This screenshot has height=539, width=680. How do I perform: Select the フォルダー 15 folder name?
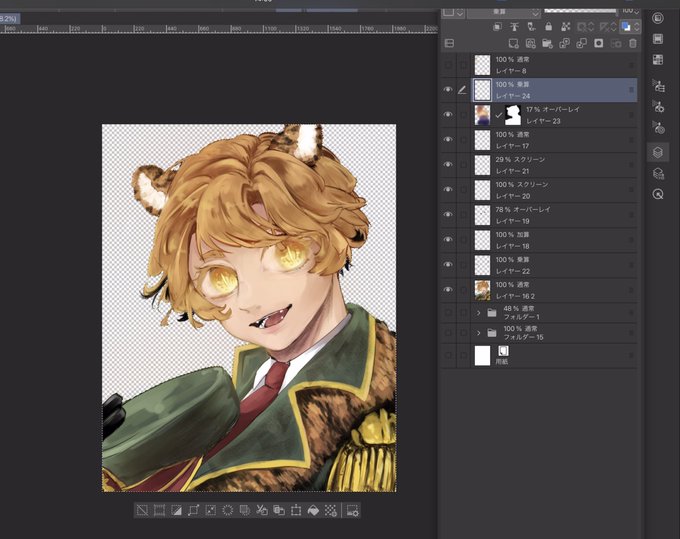[523, 337]
